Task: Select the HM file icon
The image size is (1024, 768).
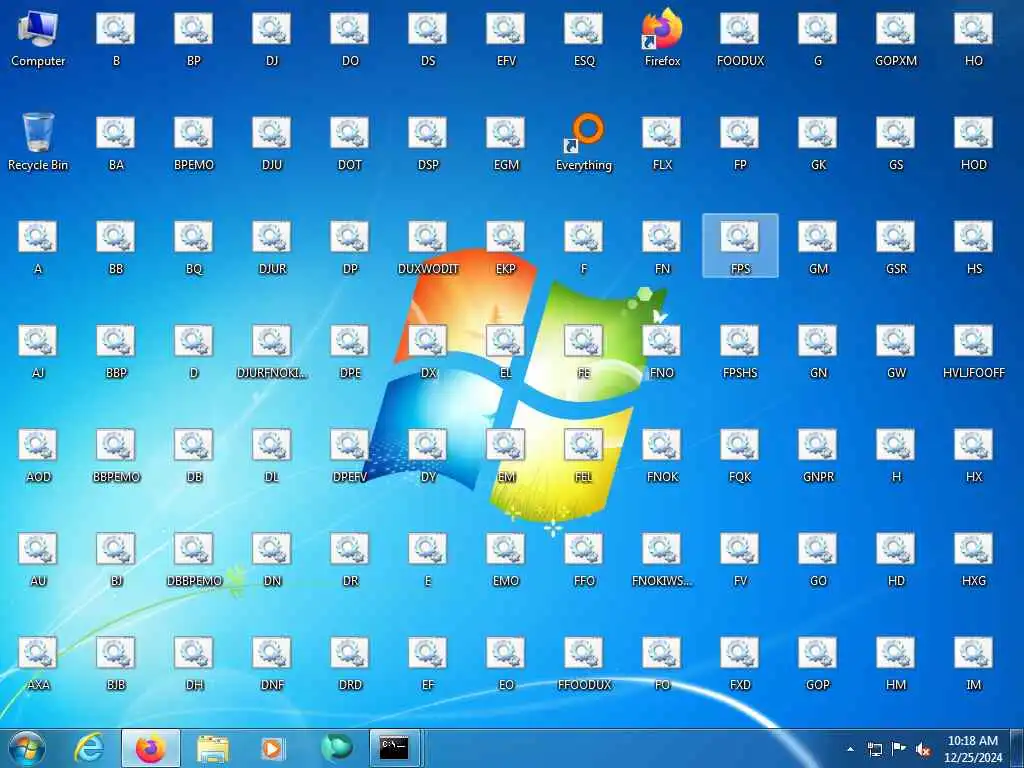Action: click(896, 663)
